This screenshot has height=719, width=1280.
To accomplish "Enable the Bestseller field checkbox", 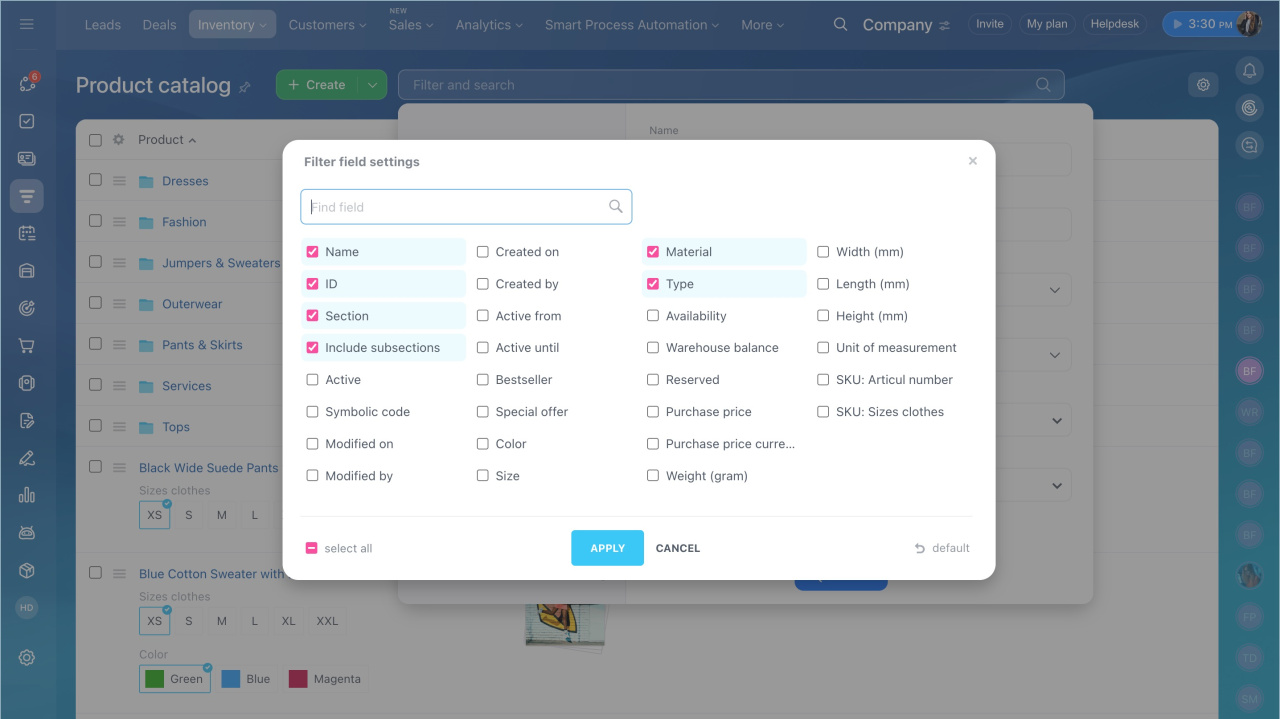I will click(483, 380).
